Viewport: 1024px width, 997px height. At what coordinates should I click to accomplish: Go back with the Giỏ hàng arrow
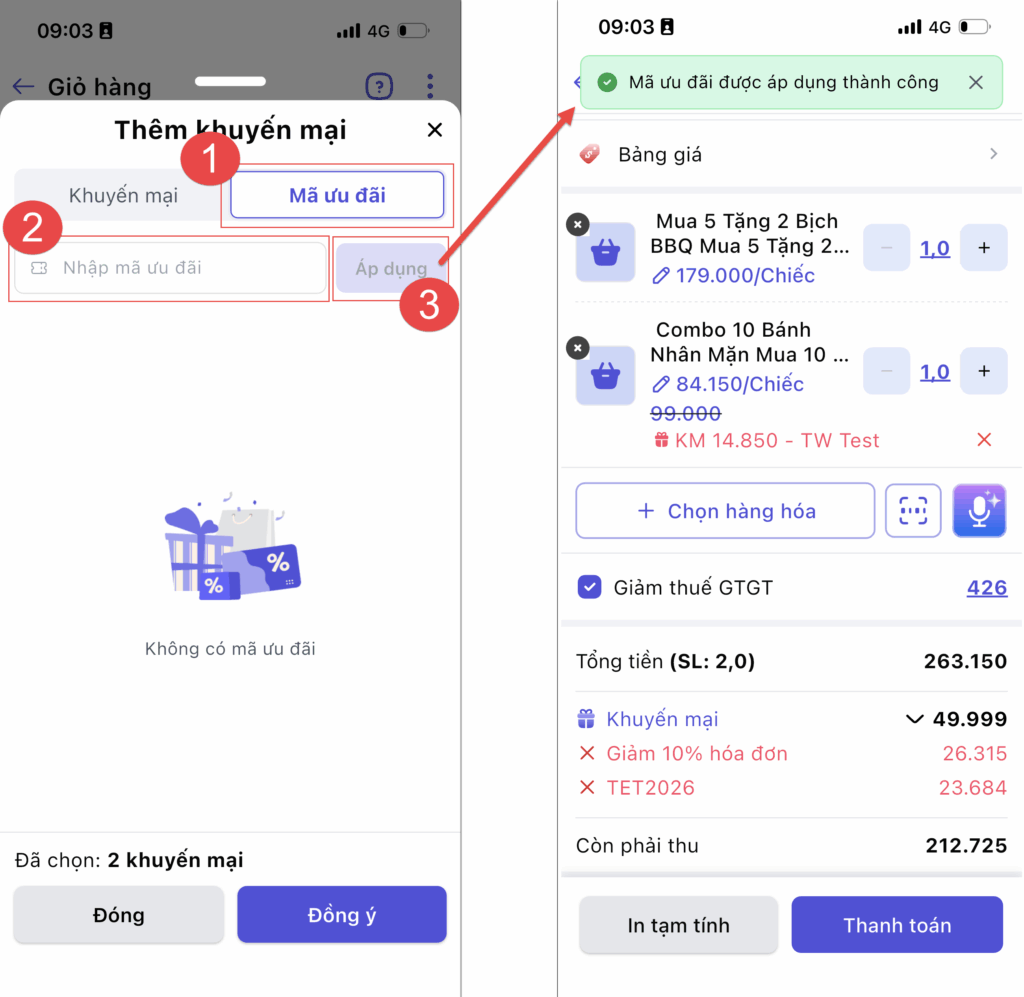click(x=23, y=86)
